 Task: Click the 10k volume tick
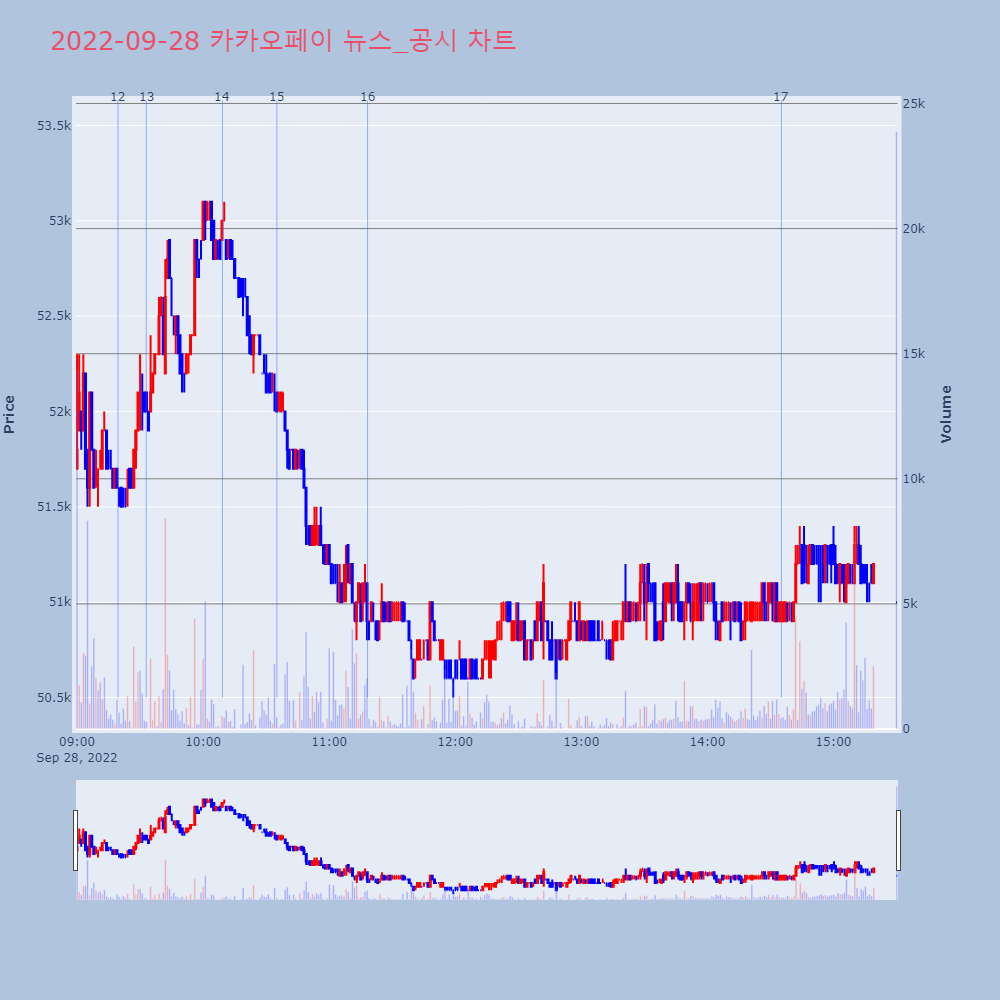click(x=914, y=479)
